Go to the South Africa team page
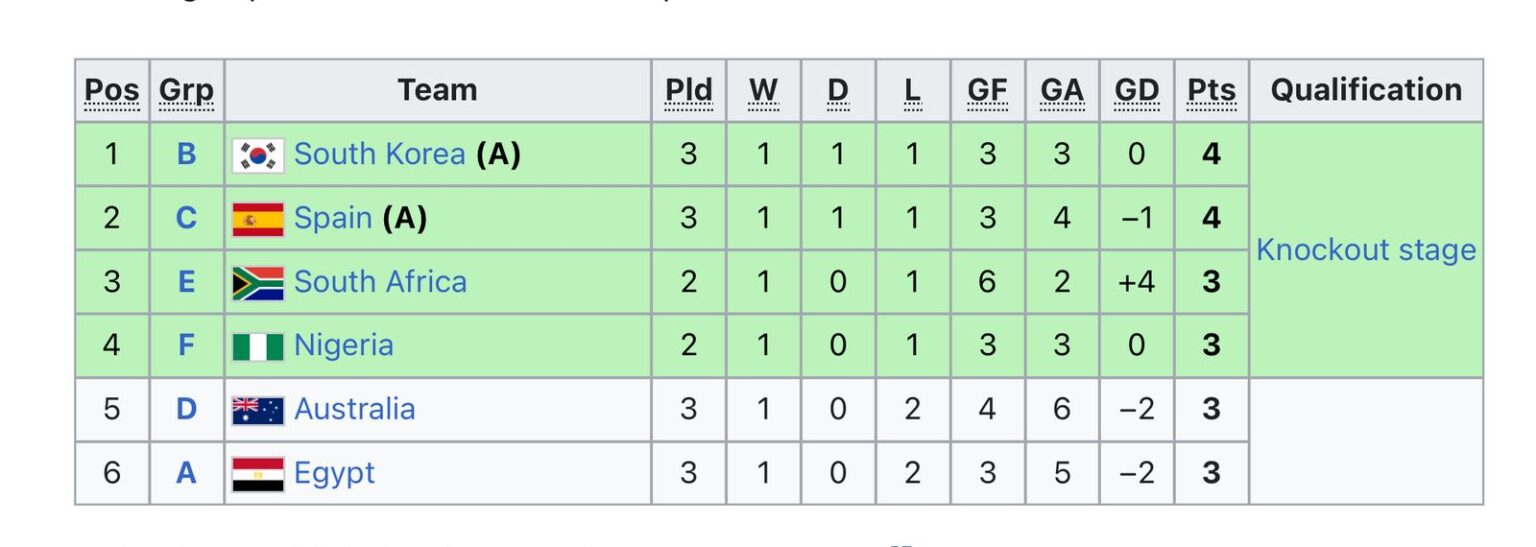Viewport: 1536px width, 547px height. point(380,283)
